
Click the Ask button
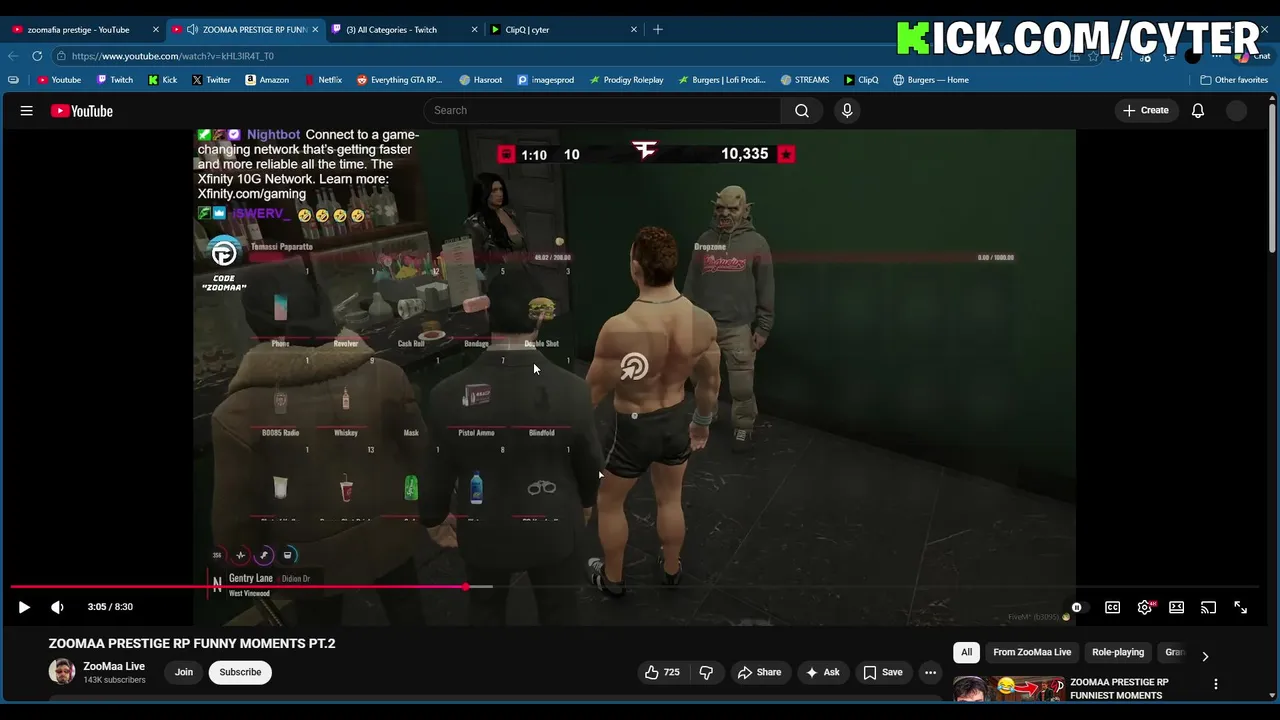[822, 672]
